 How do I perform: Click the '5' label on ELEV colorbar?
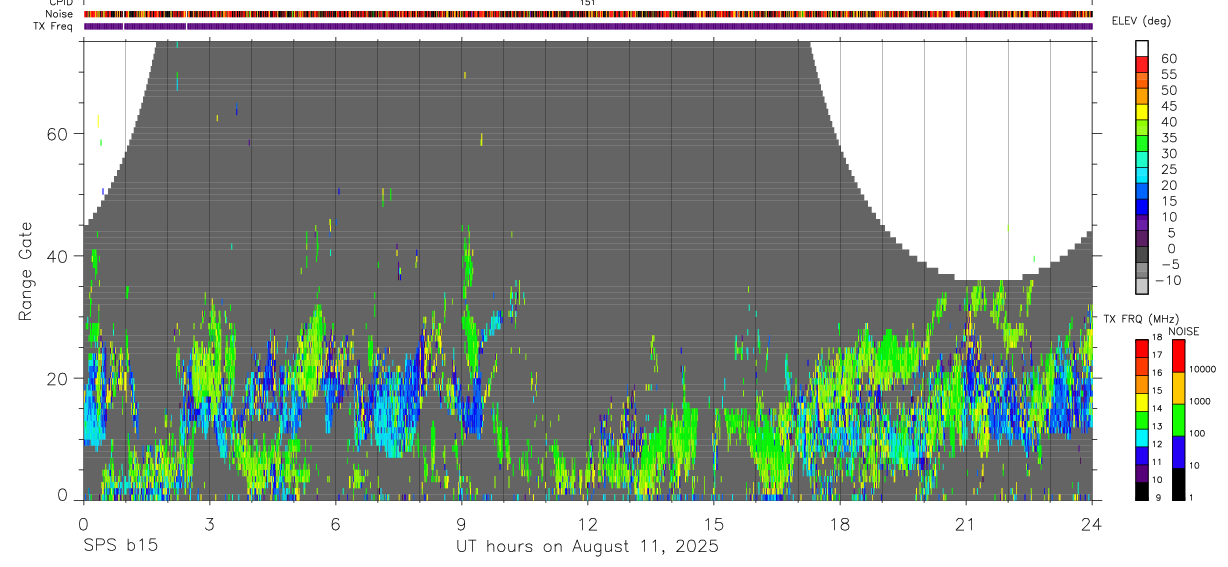coord(1172,233)
